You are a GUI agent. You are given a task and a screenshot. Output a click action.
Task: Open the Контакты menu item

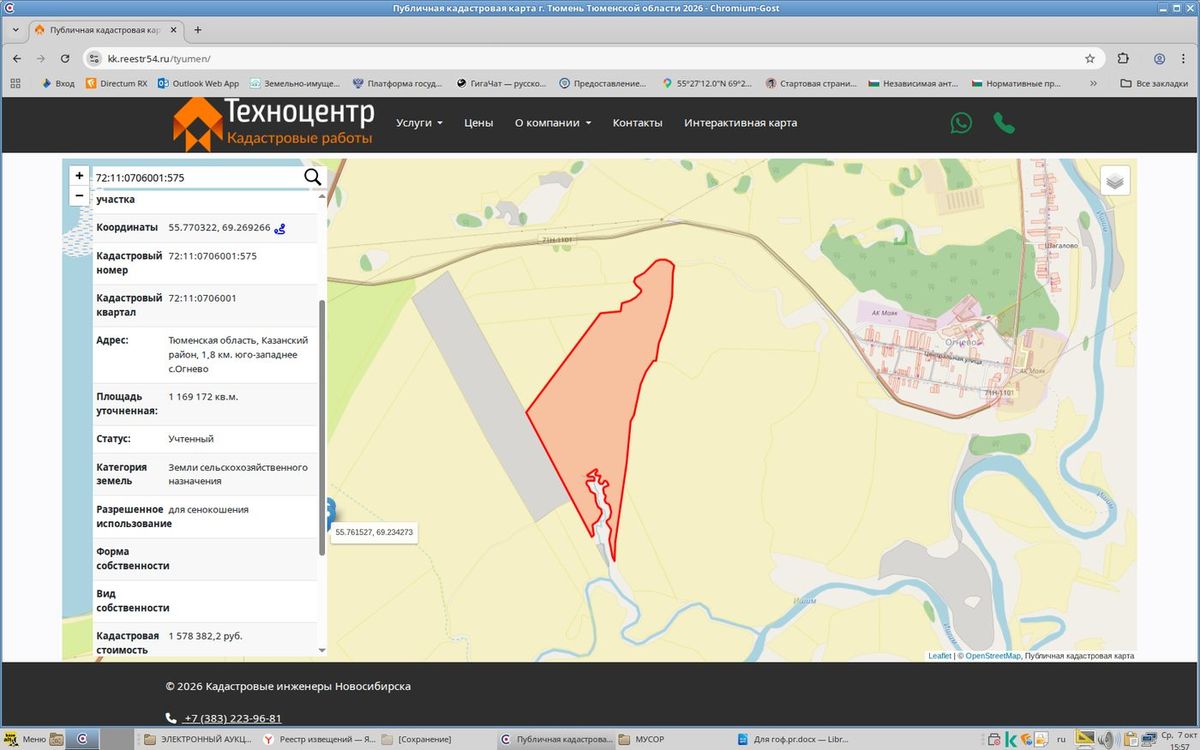pyautogui.click(x=638, y=123)
